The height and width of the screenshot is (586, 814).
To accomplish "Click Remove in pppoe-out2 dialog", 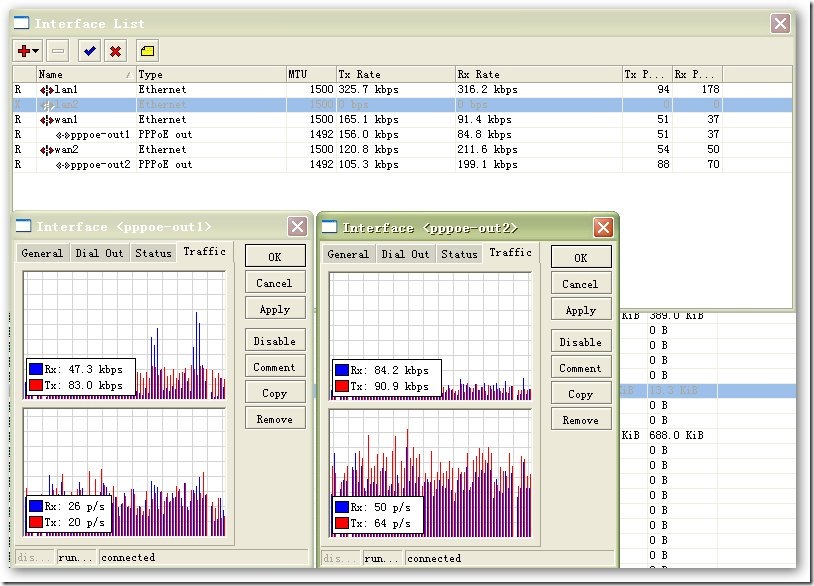I will 581,420.
